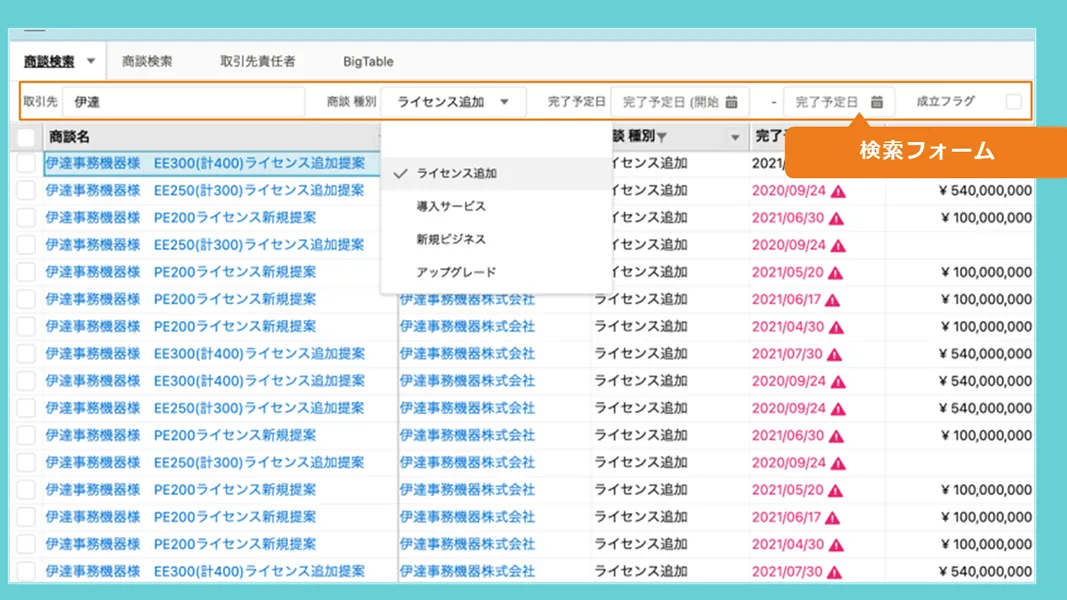Screen dimensions: 1067x600
Task: Click the 2020/09/24 date in the EE300(計400) row
Action: click(x=789, y=381)
